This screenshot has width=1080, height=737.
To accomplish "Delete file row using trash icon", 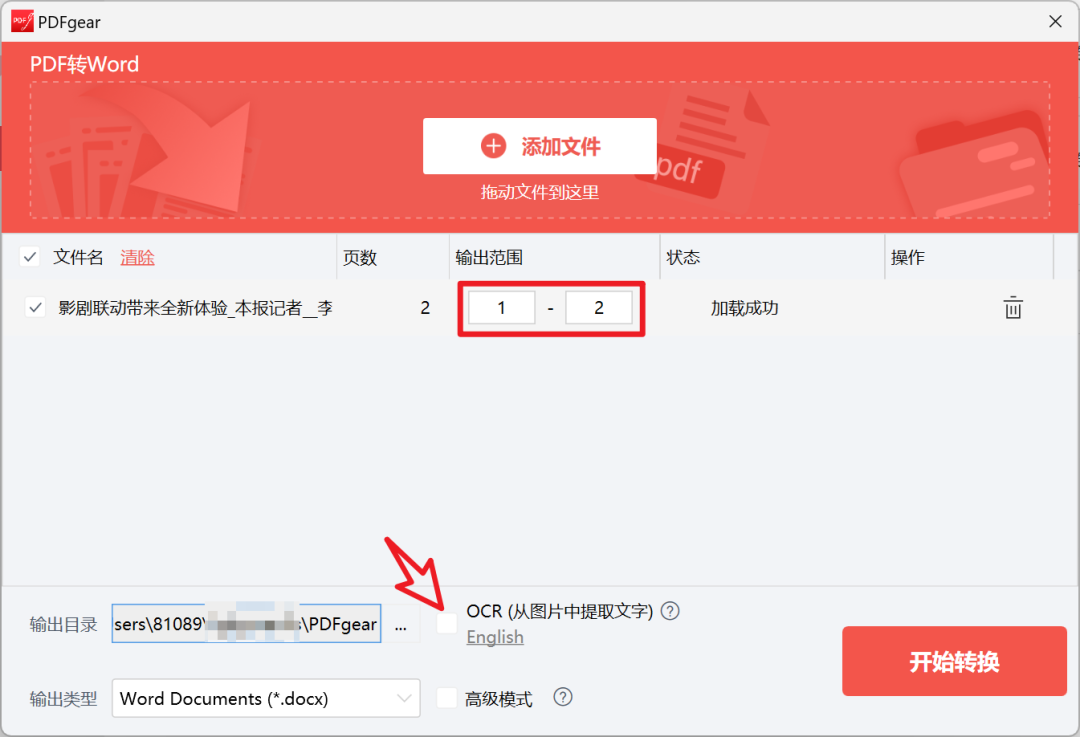I will click(x=1012, y=307).
